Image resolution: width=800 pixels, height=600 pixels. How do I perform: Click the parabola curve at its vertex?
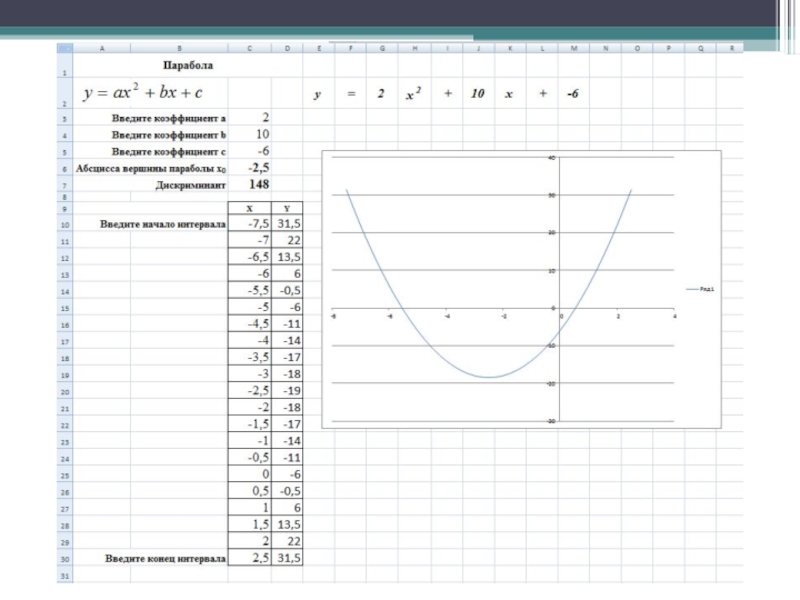coord(489,378)
